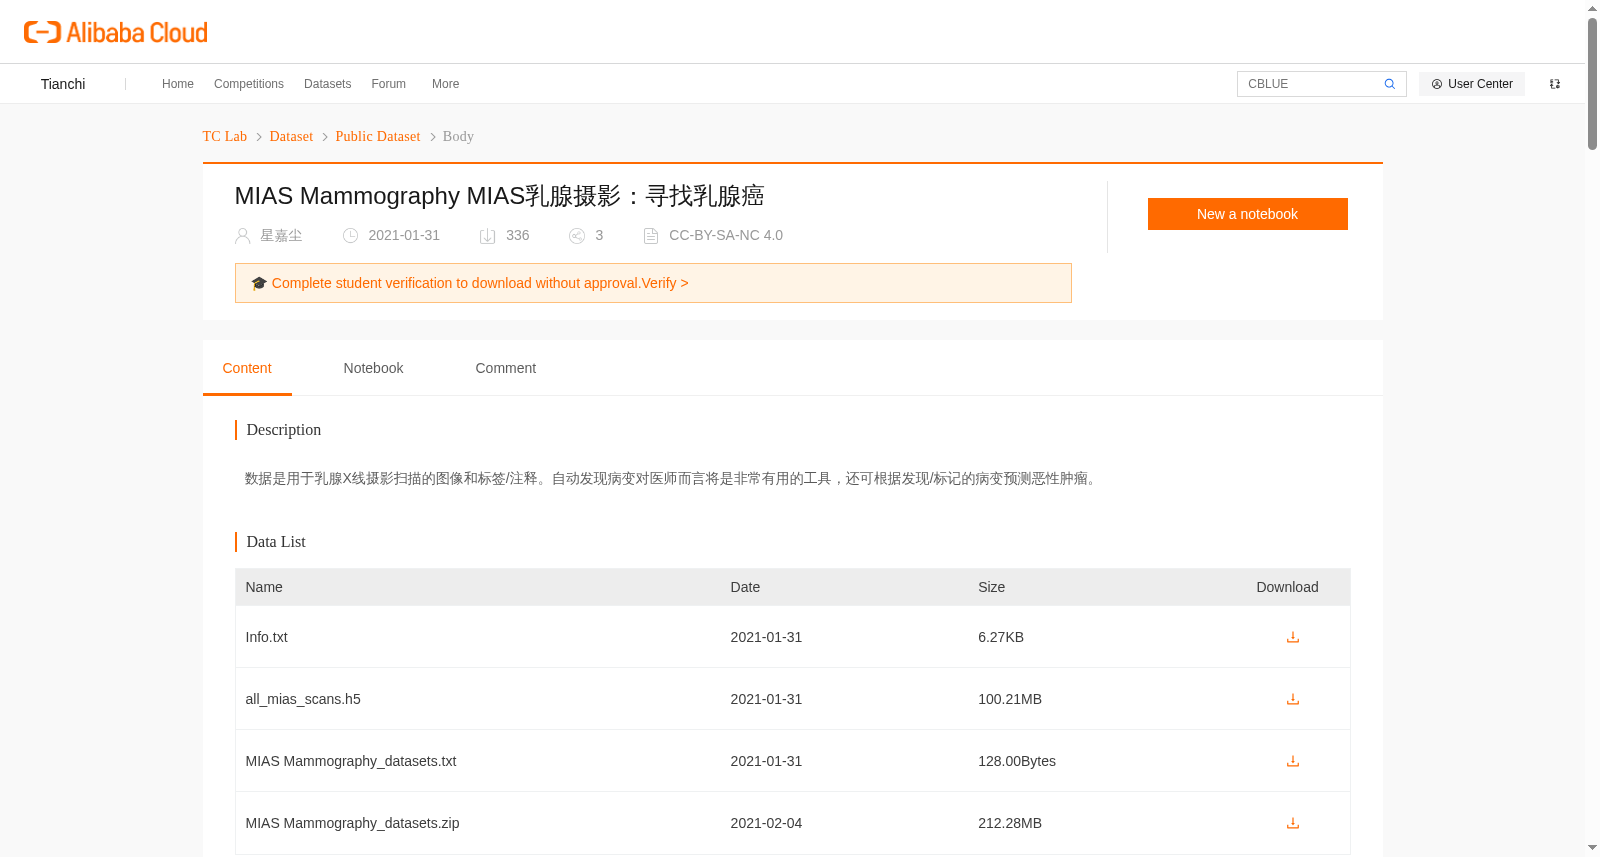The width and height of the screenshot is (1600, 857).
Task: Click the New a notebook button
Action: [1247, 214]
